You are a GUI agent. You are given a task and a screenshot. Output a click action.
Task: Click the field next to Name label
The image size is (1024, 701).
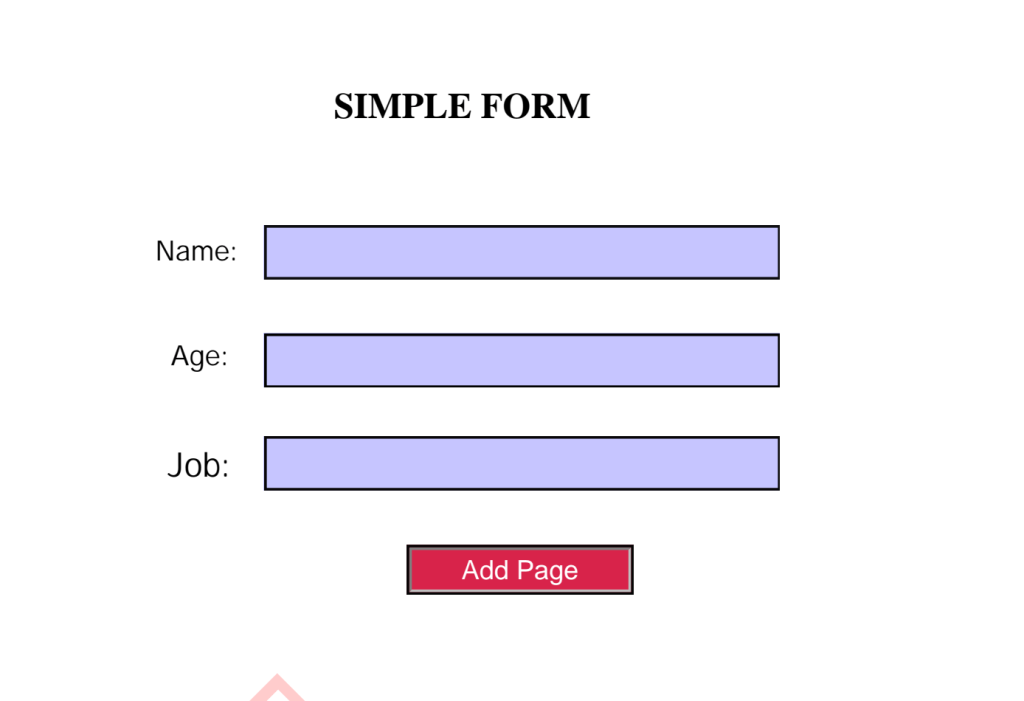[x=522, y=252]
